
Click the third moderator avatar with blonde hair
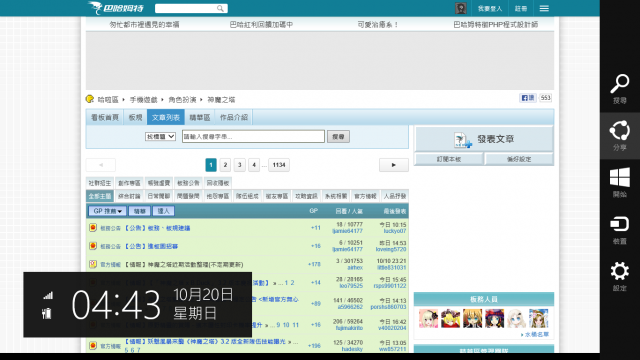[473, 318]
